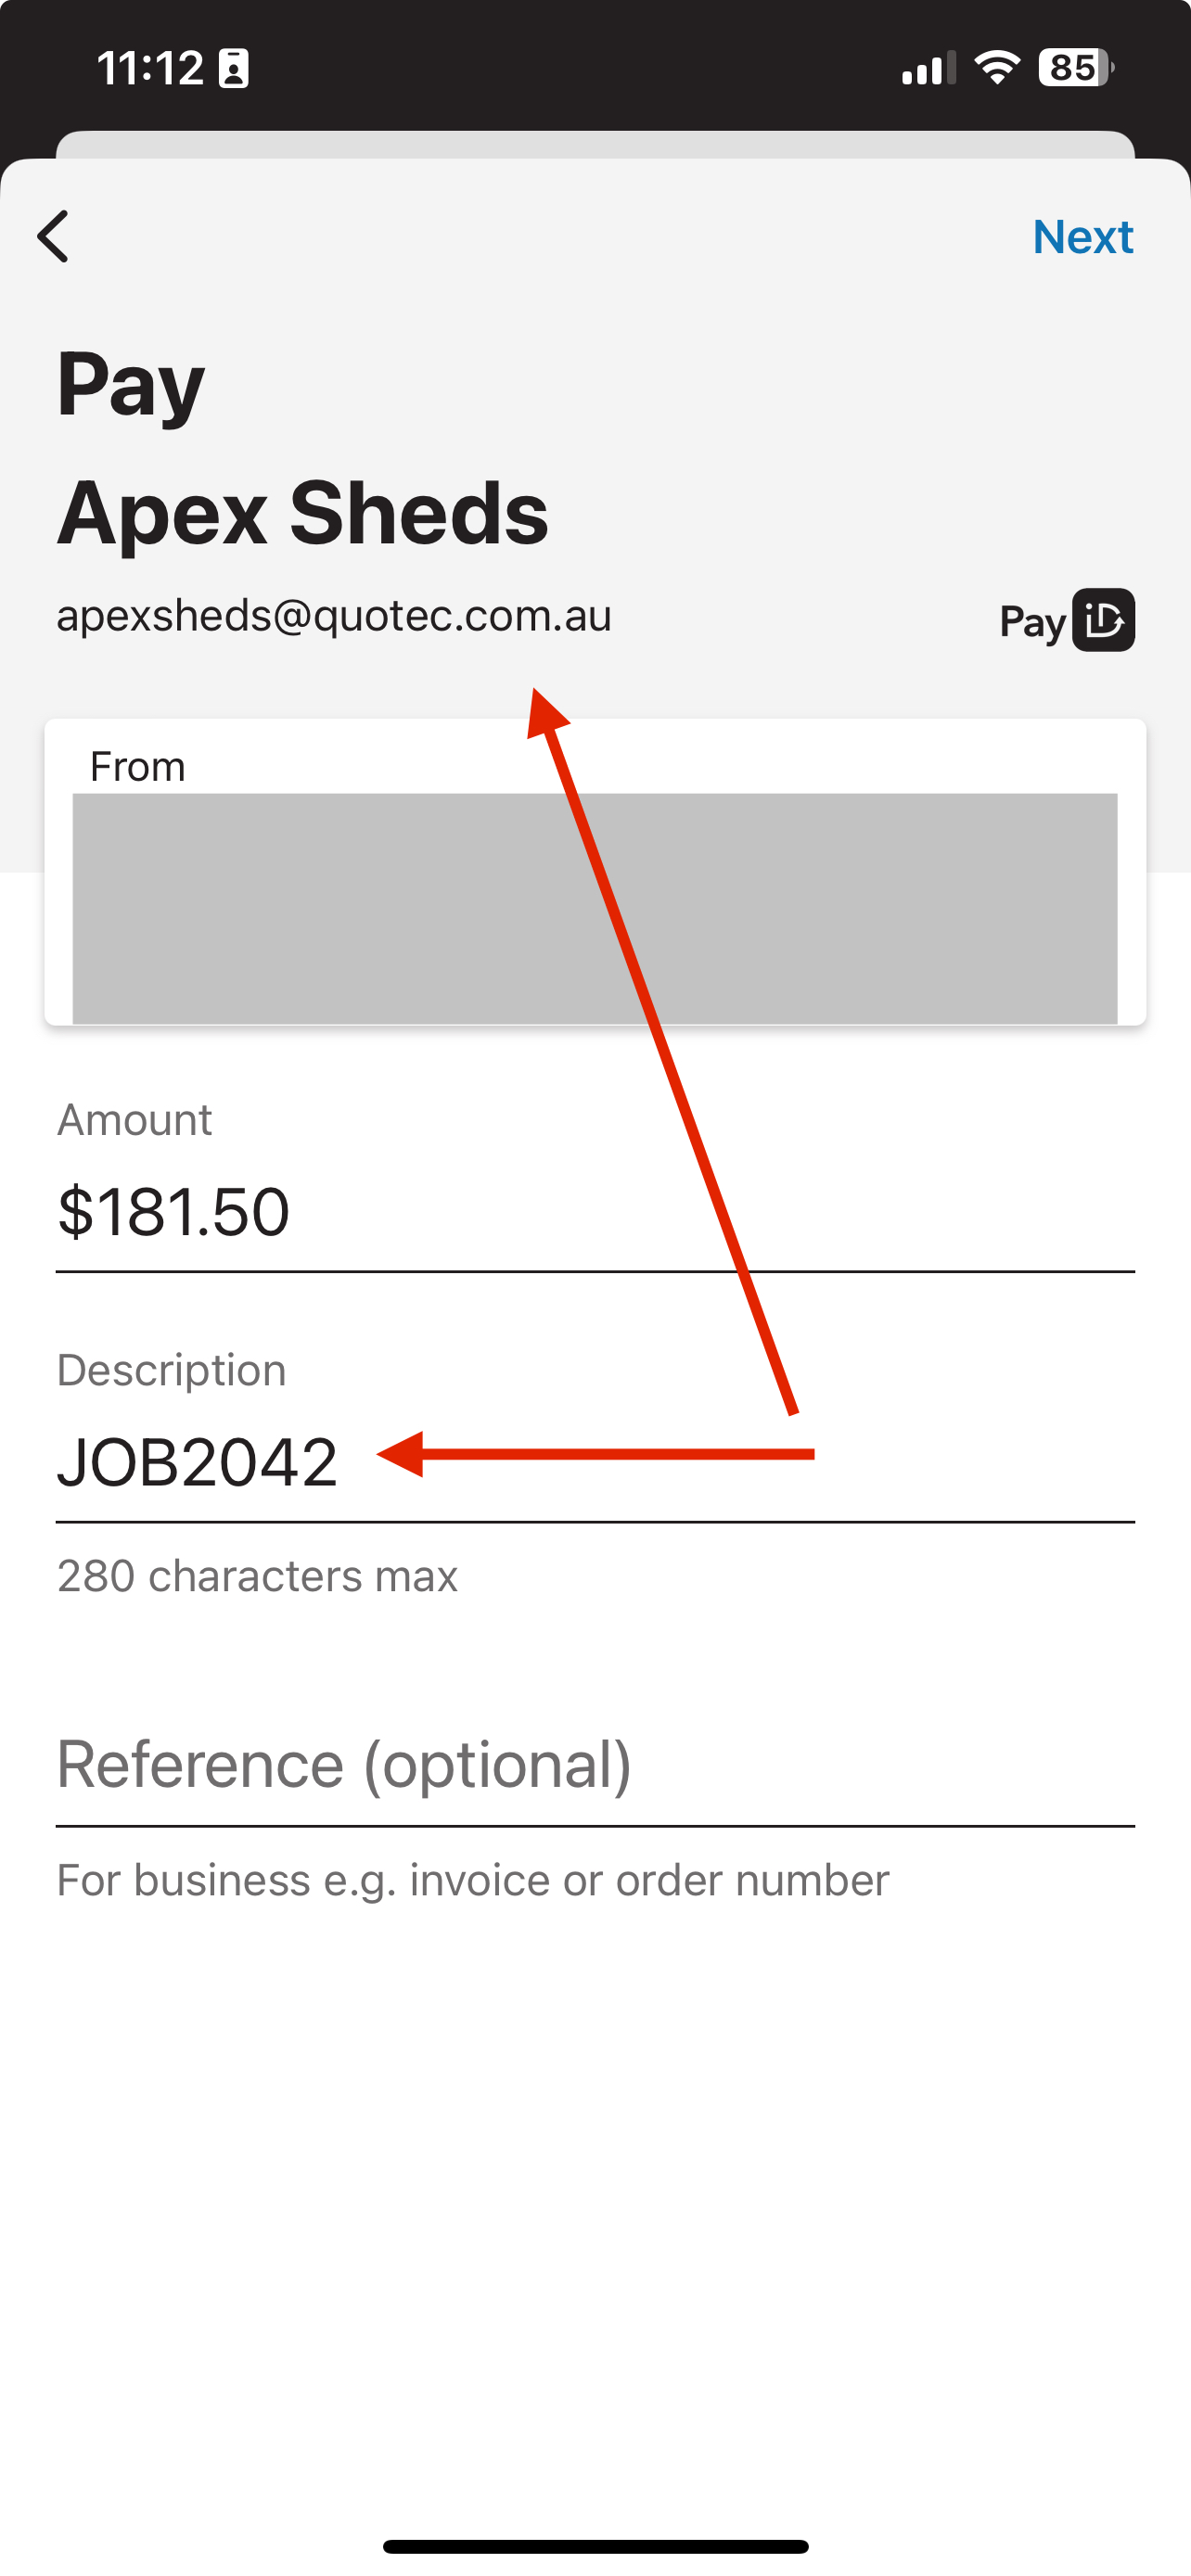Tap the home indicator bar
Viewport: 1191px width, 2576px height.
595,2546
